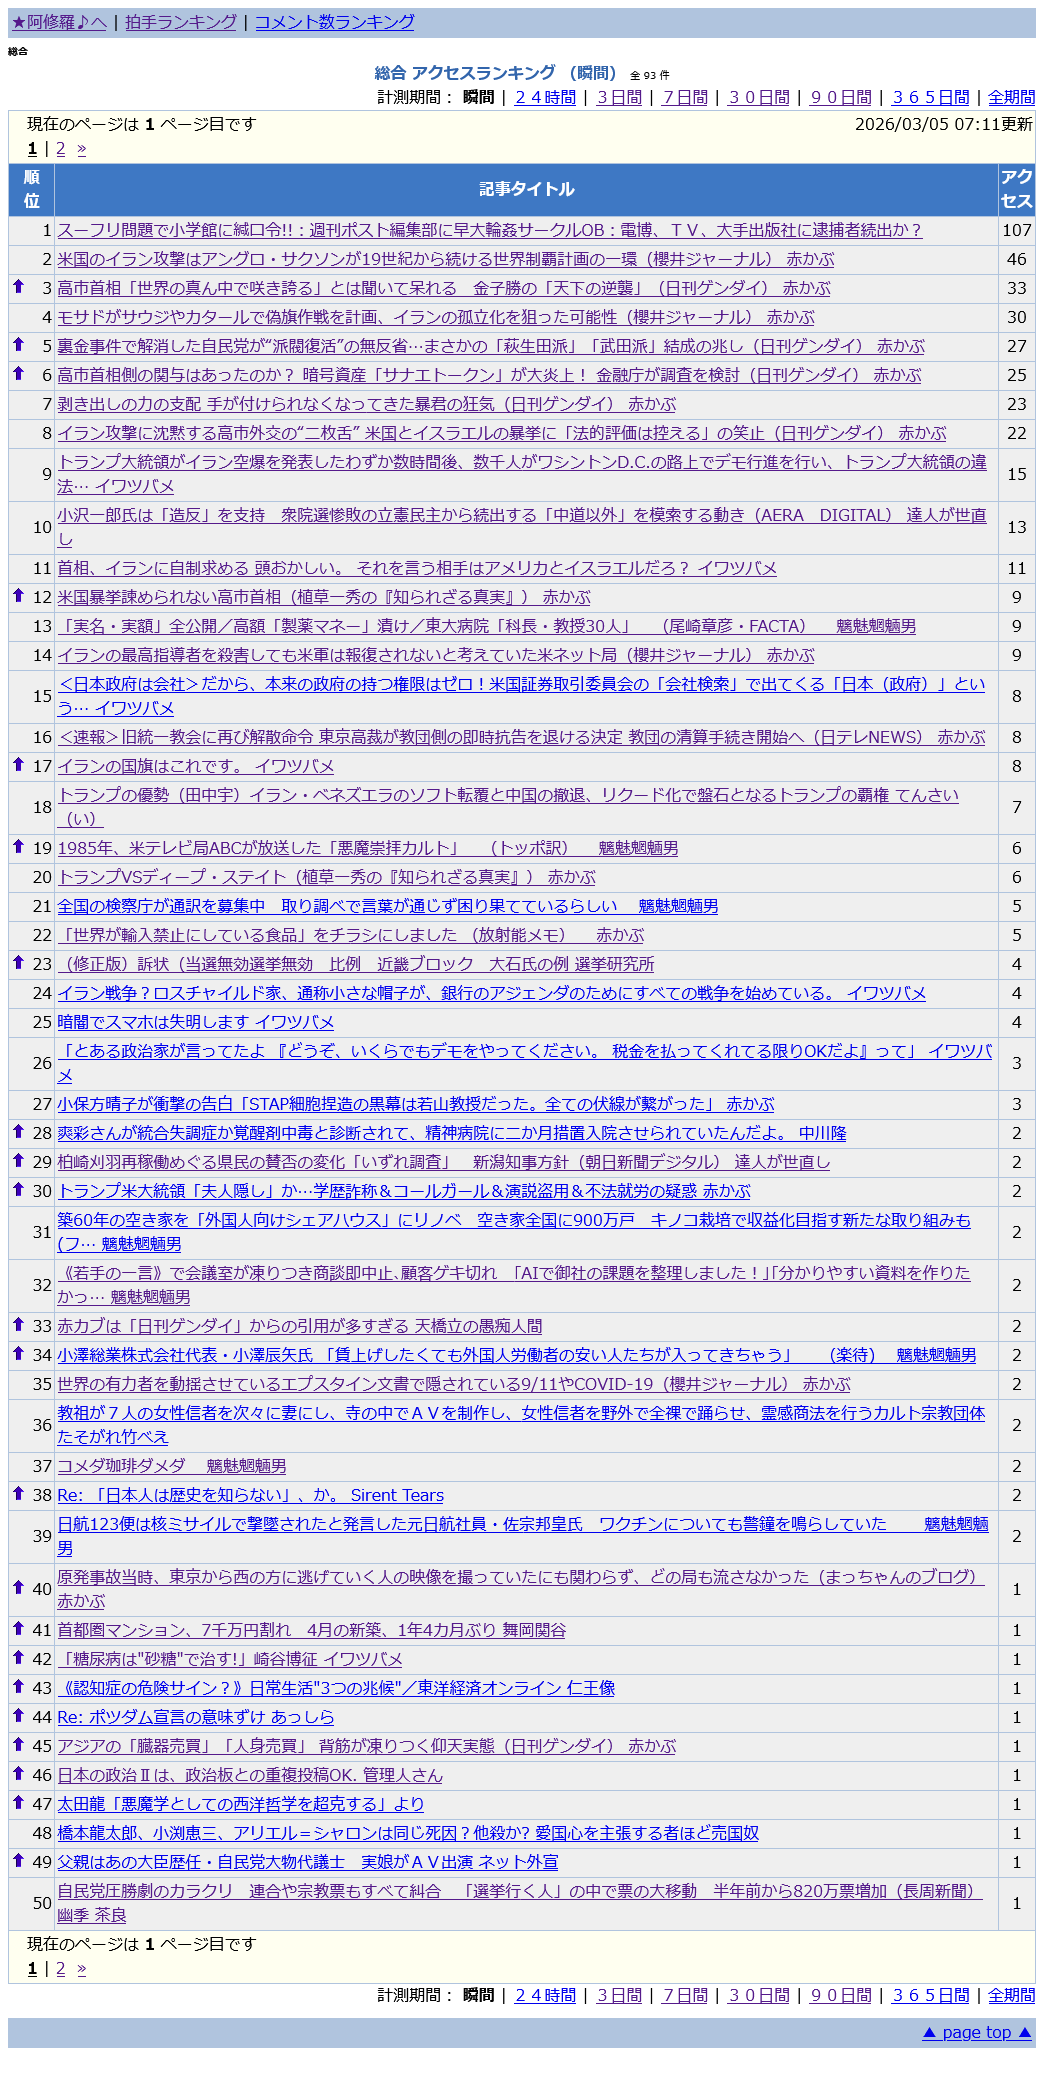Click the up arrow icon beside rank 38
The width and height of the screenshot is (1044, 2080).
[18, 1494]
